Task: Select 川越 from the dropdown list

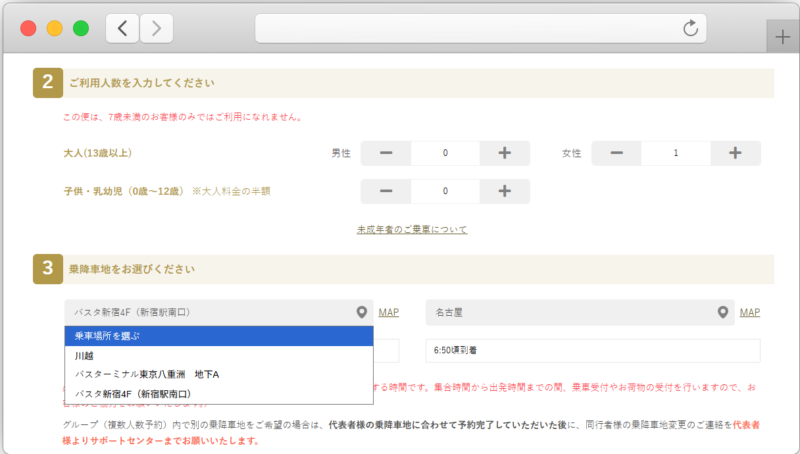Action: [219, 356]
